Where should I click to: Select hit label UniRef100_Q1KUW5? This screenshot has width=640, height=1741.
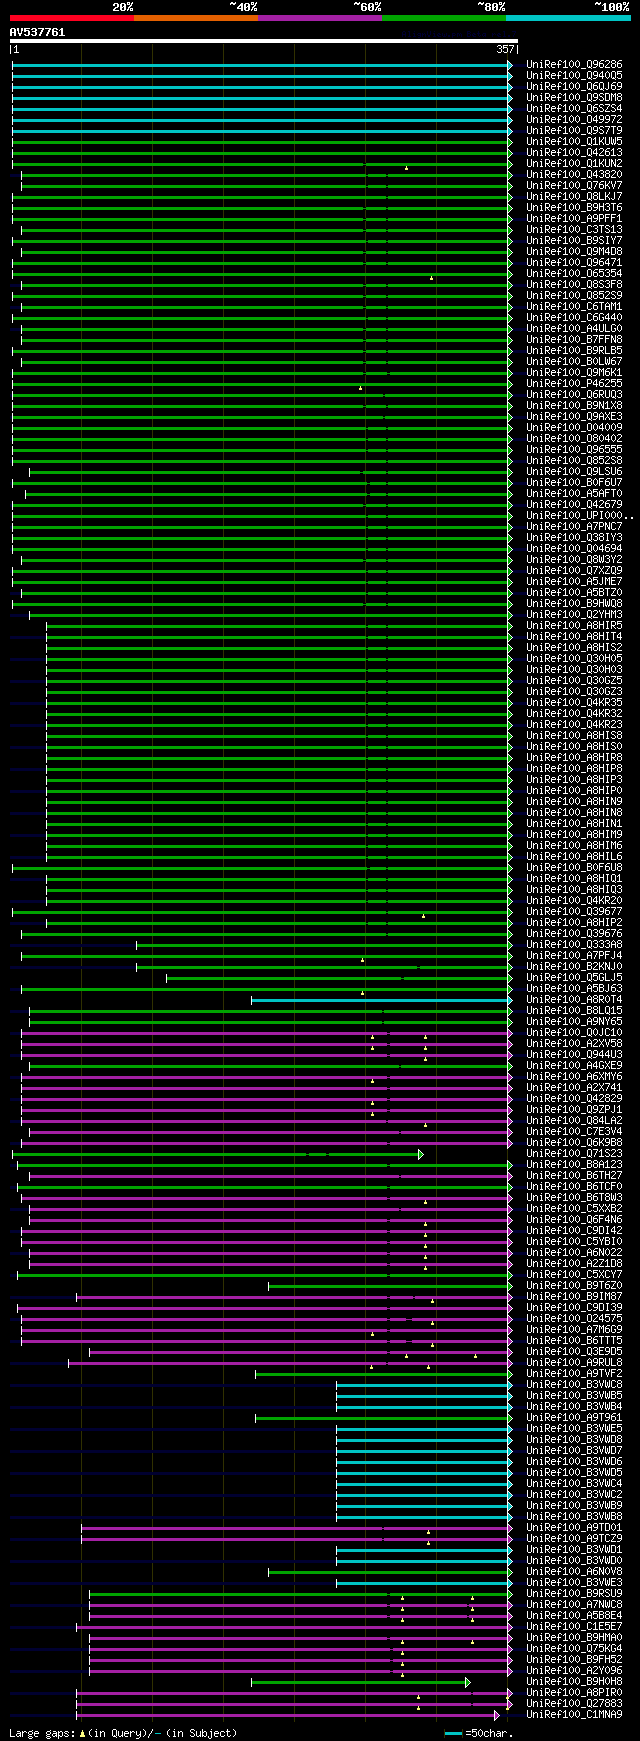(x=574, y=142)
